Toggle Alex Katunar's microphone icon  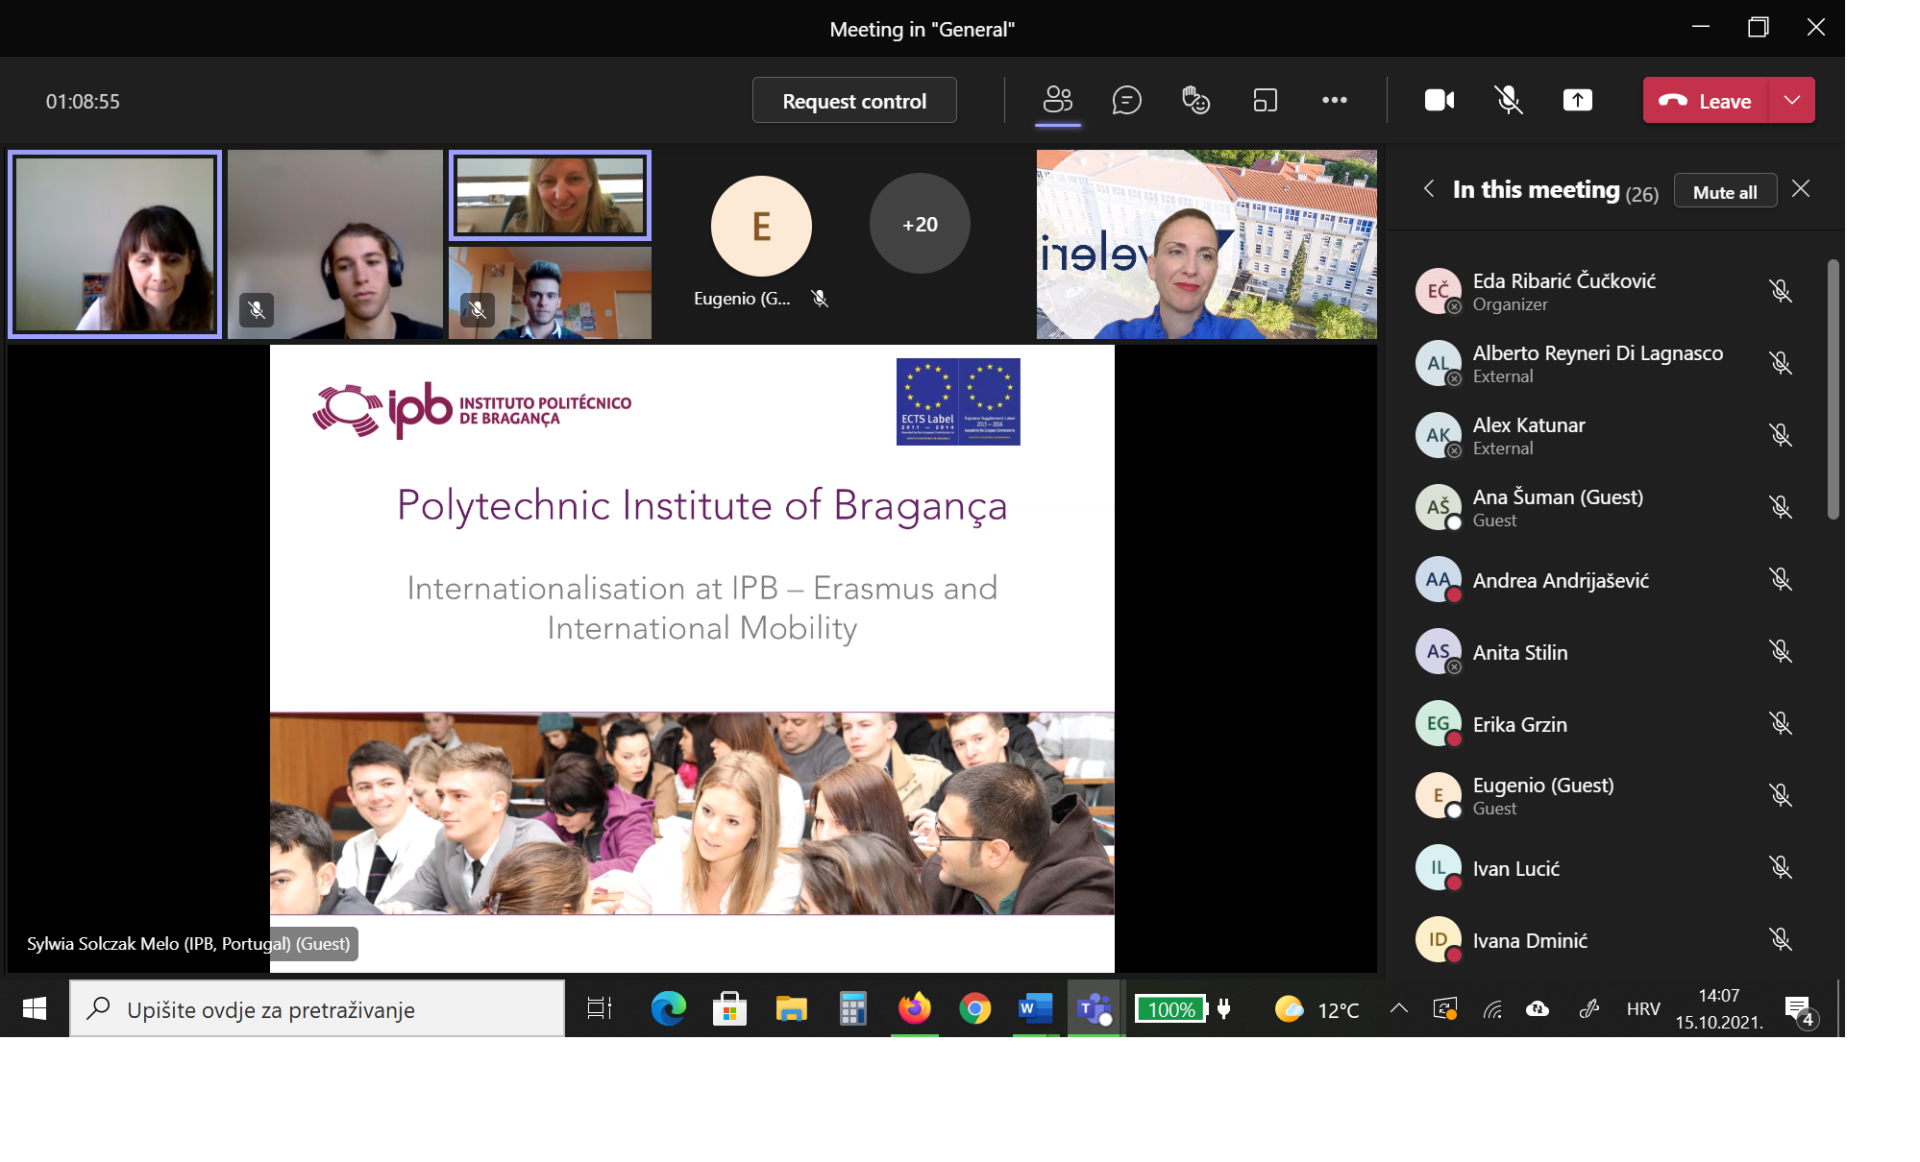pyautogui.click(x=1780, y=435)
